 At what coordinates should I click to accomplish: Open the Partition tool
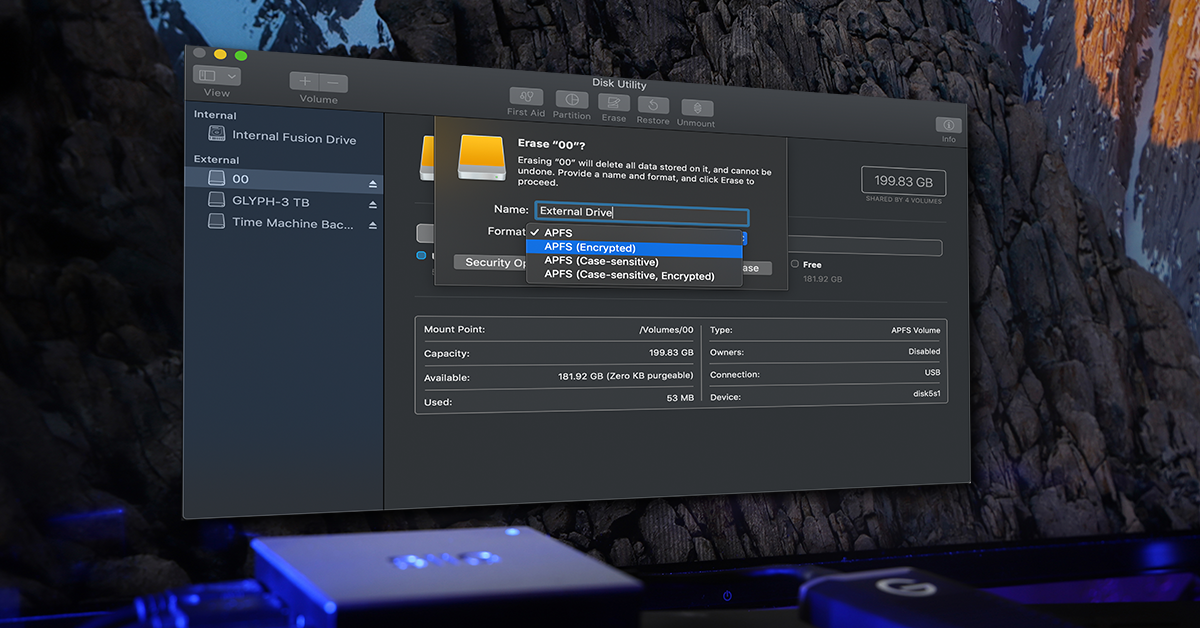571,101
